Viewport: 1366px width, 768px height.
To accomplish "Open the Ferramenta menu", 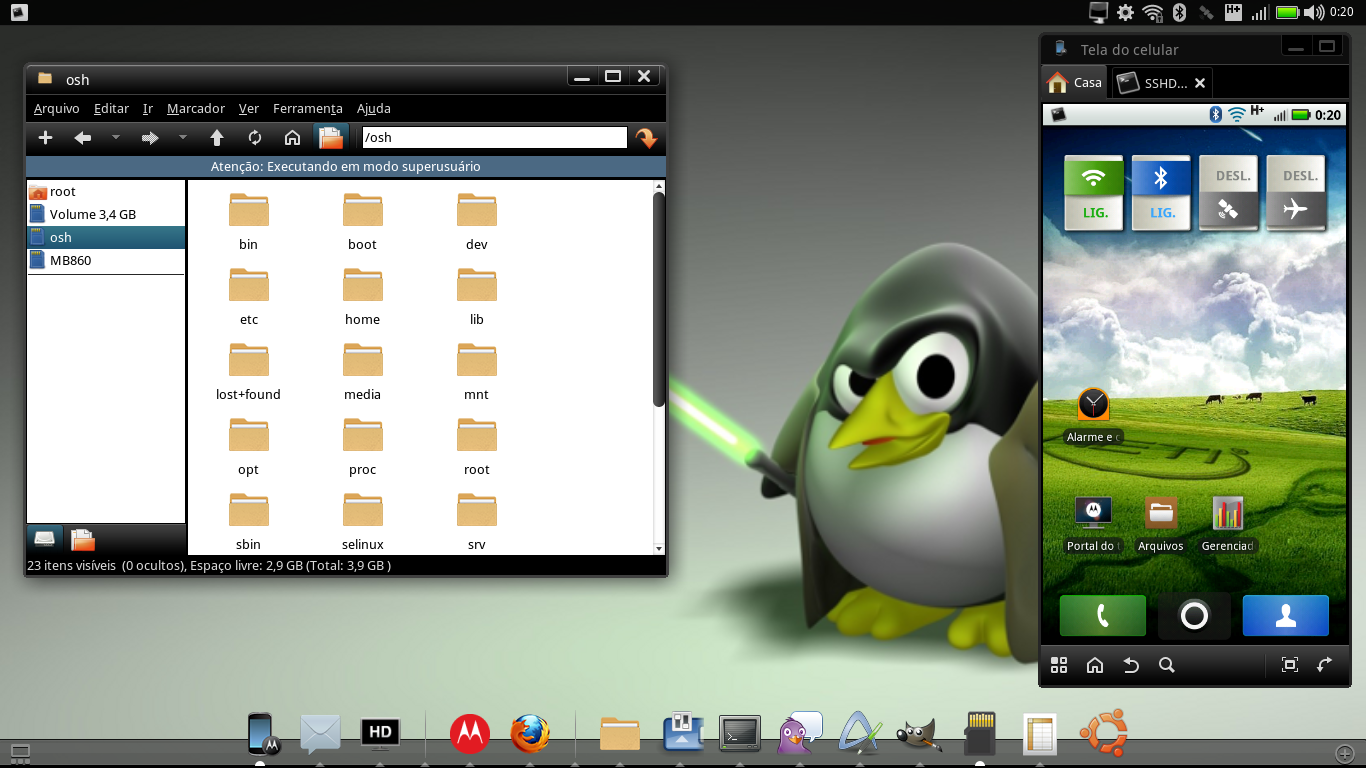I will pyautogui.click(x=307, y=108).
